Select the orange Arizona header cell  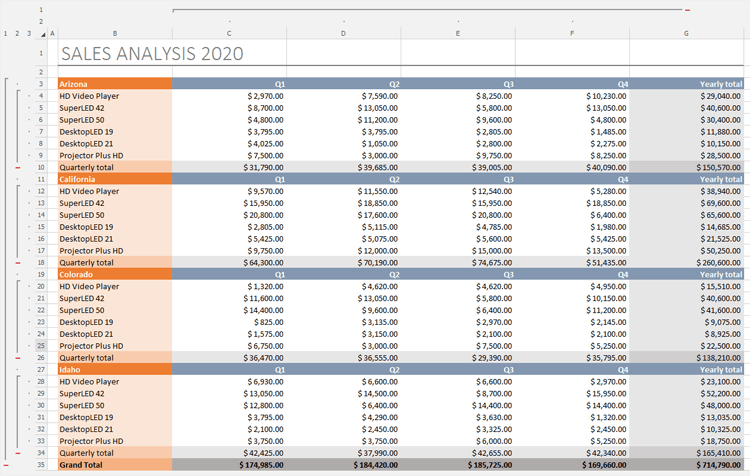(114, 84)
